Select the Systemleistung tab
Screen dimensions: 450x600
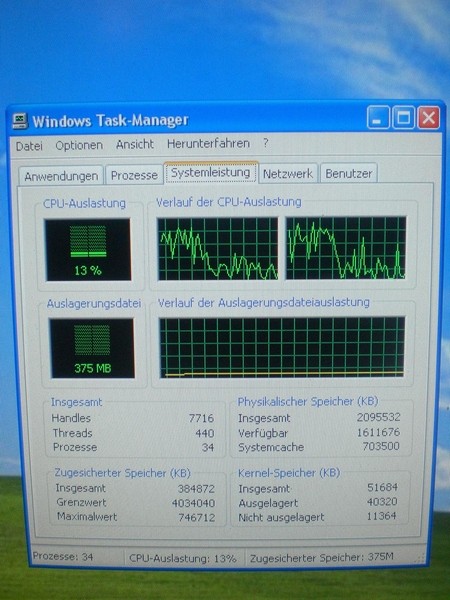click(x=211, y=173)
